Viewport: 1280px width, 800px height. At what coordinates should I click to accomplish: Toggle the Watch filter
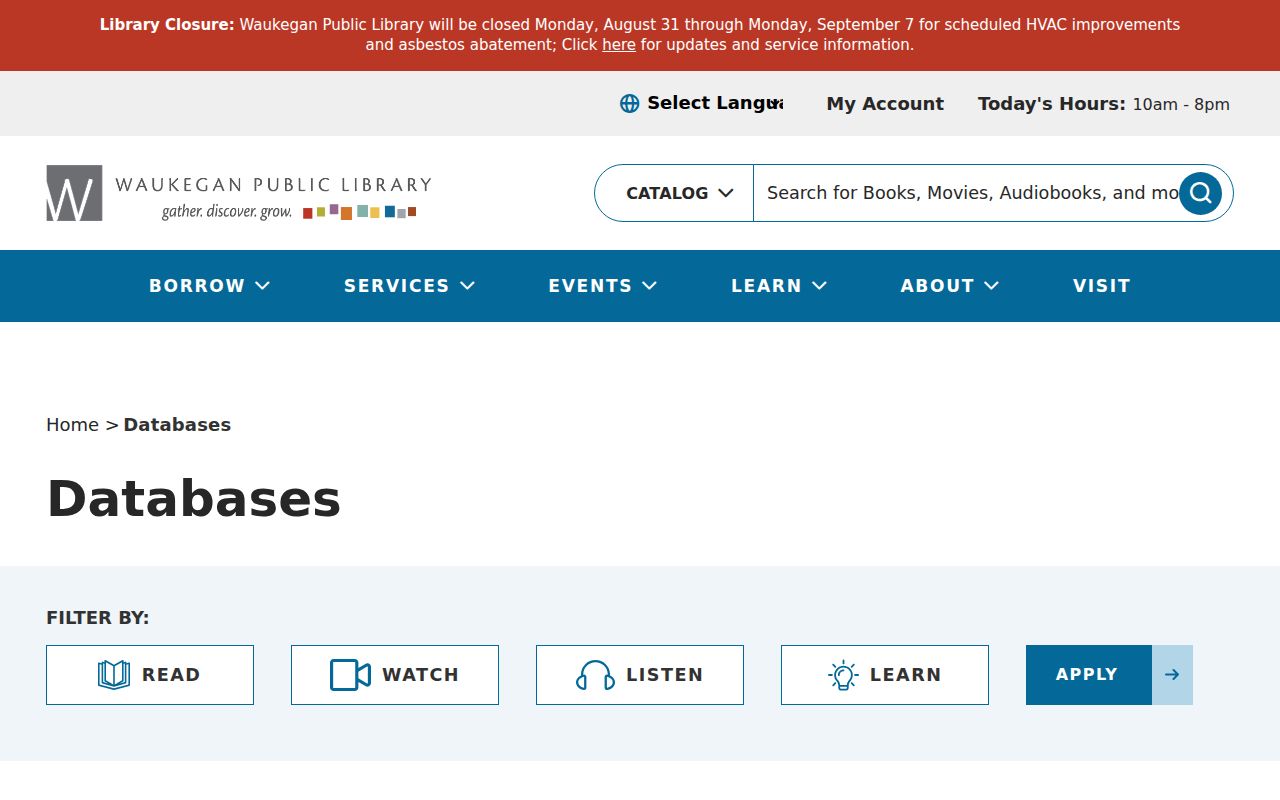(395, 675)
